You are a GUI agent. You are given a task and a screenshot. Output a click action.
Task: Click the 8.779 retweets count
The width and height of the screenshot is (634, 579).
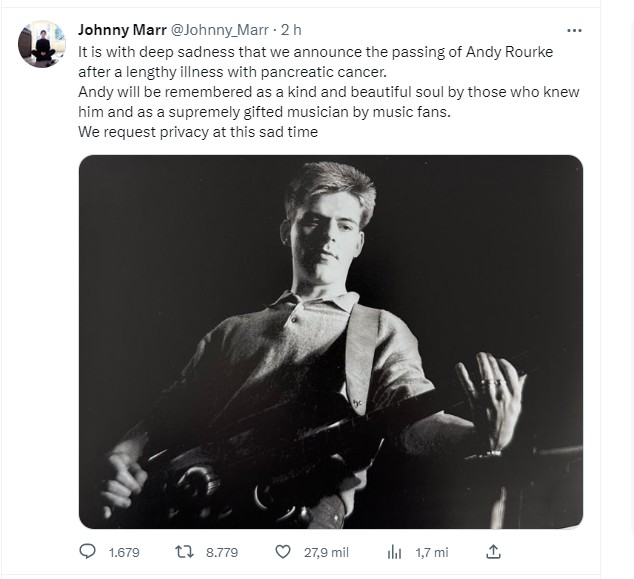point(221,551)
